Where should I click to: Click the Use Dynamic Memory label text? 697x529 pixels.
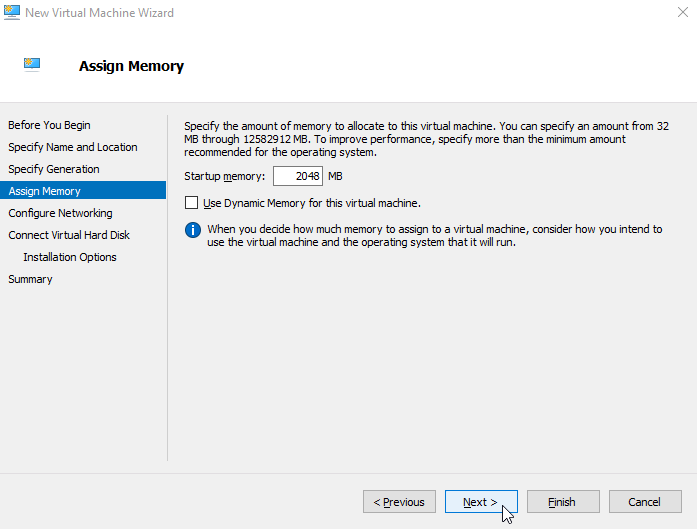click(312, 203)
